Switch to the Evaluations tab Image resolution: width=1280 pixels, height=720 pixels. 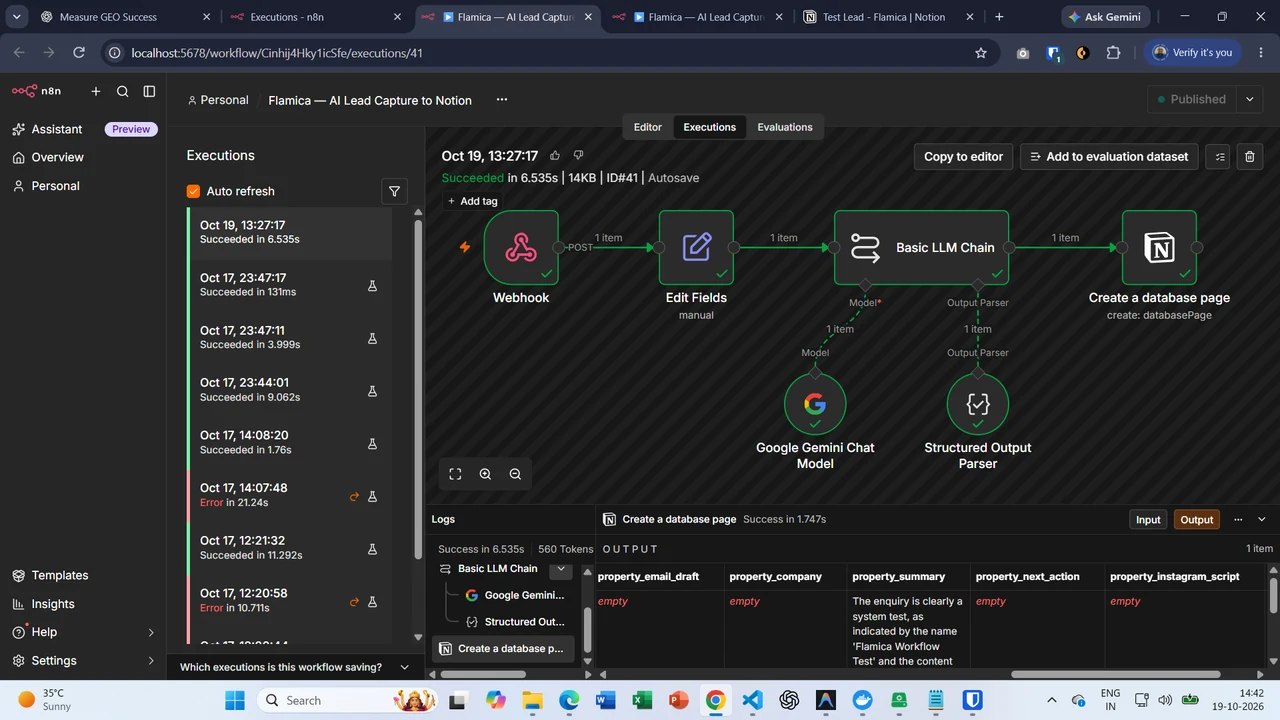point(785,127)
